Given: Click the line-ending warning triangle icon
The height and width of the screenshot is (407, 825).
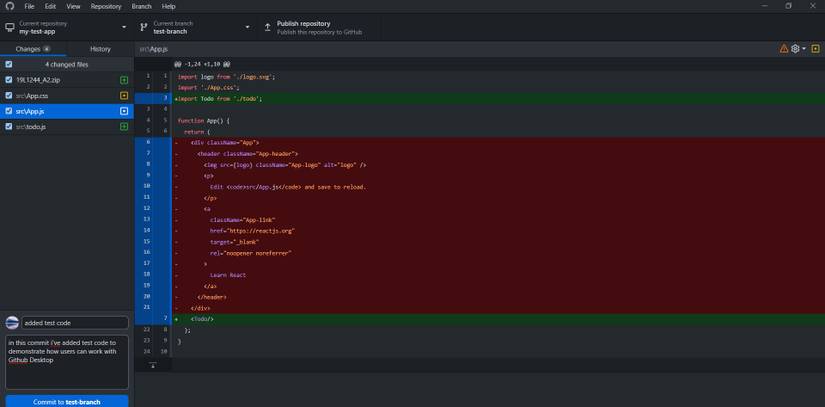Looking at the screenshot, I should click(784, 48).
